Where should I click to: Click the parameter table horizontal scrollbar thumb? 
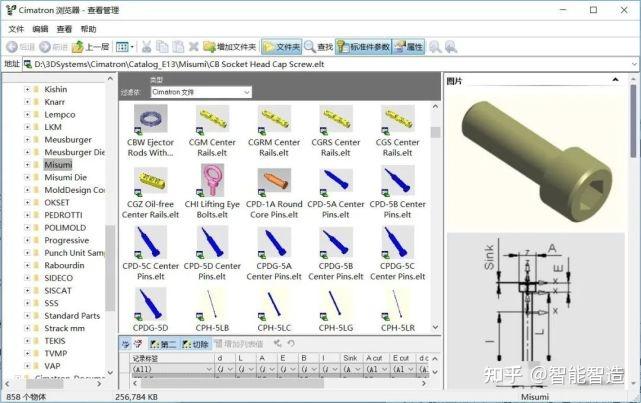pos(232,383)
